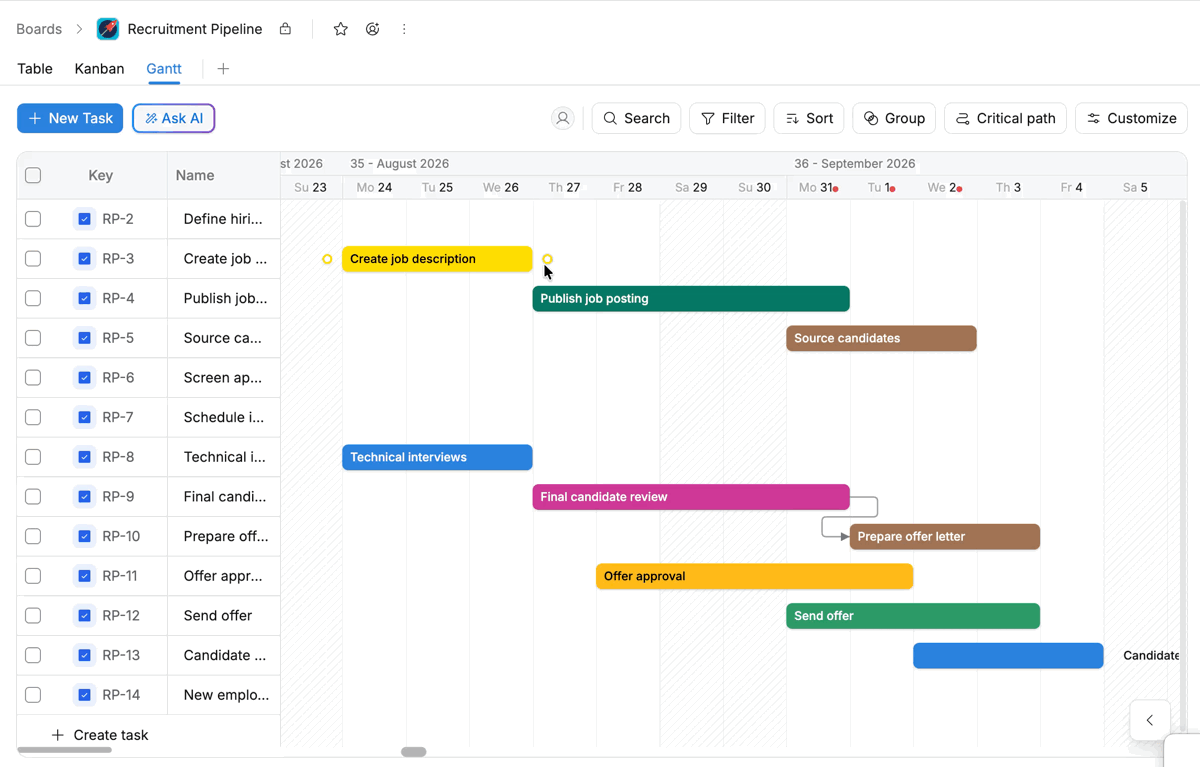Viewport: 1200px width, 767px height.
Task: Click the RP-10 task type icon
Action: click(x=84, y=536)
